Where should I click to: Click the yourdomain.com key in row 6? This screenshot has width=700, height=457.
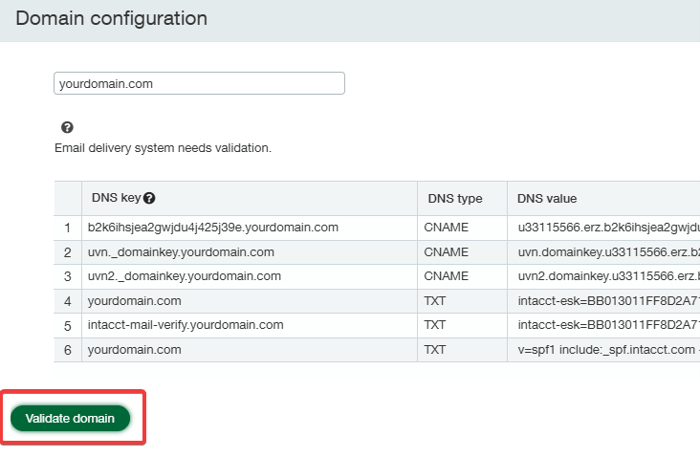click(136, 350)
